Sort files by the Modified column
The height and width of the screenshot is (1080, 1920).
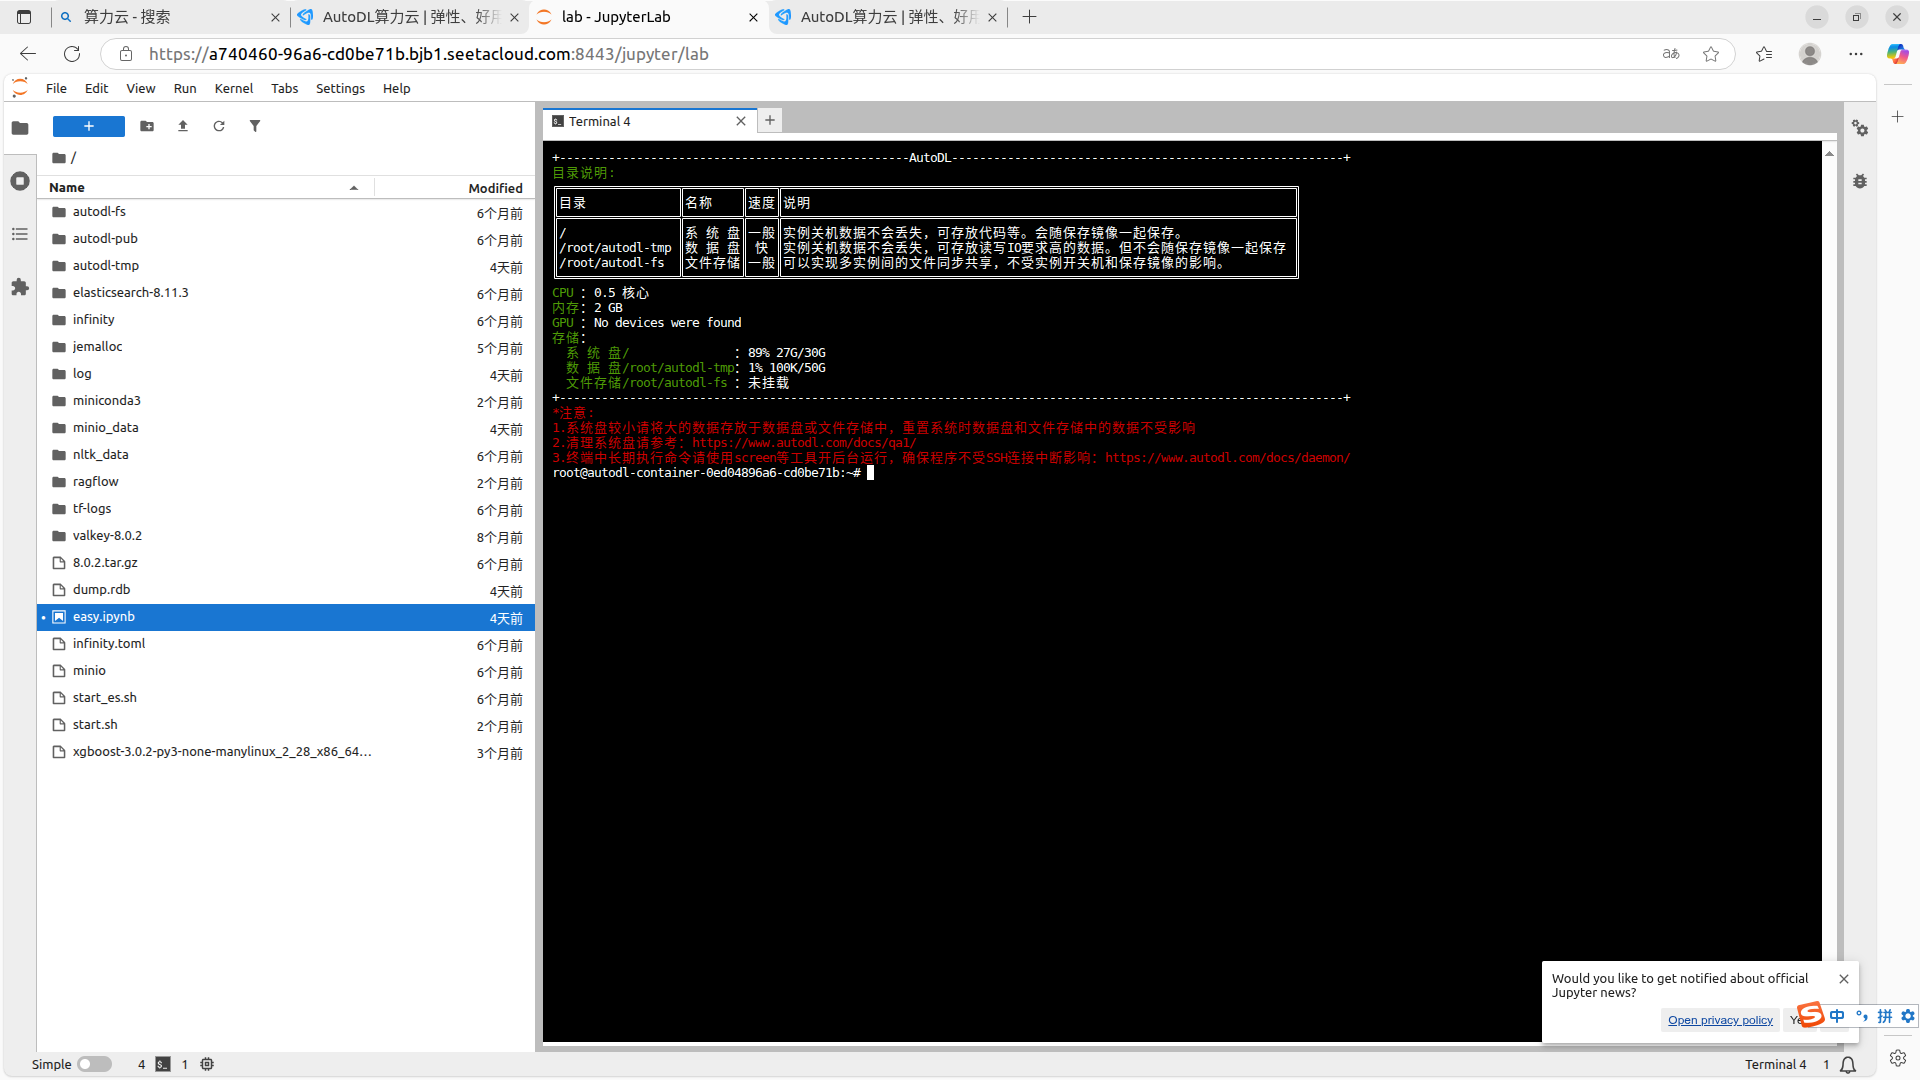[495, 188]
